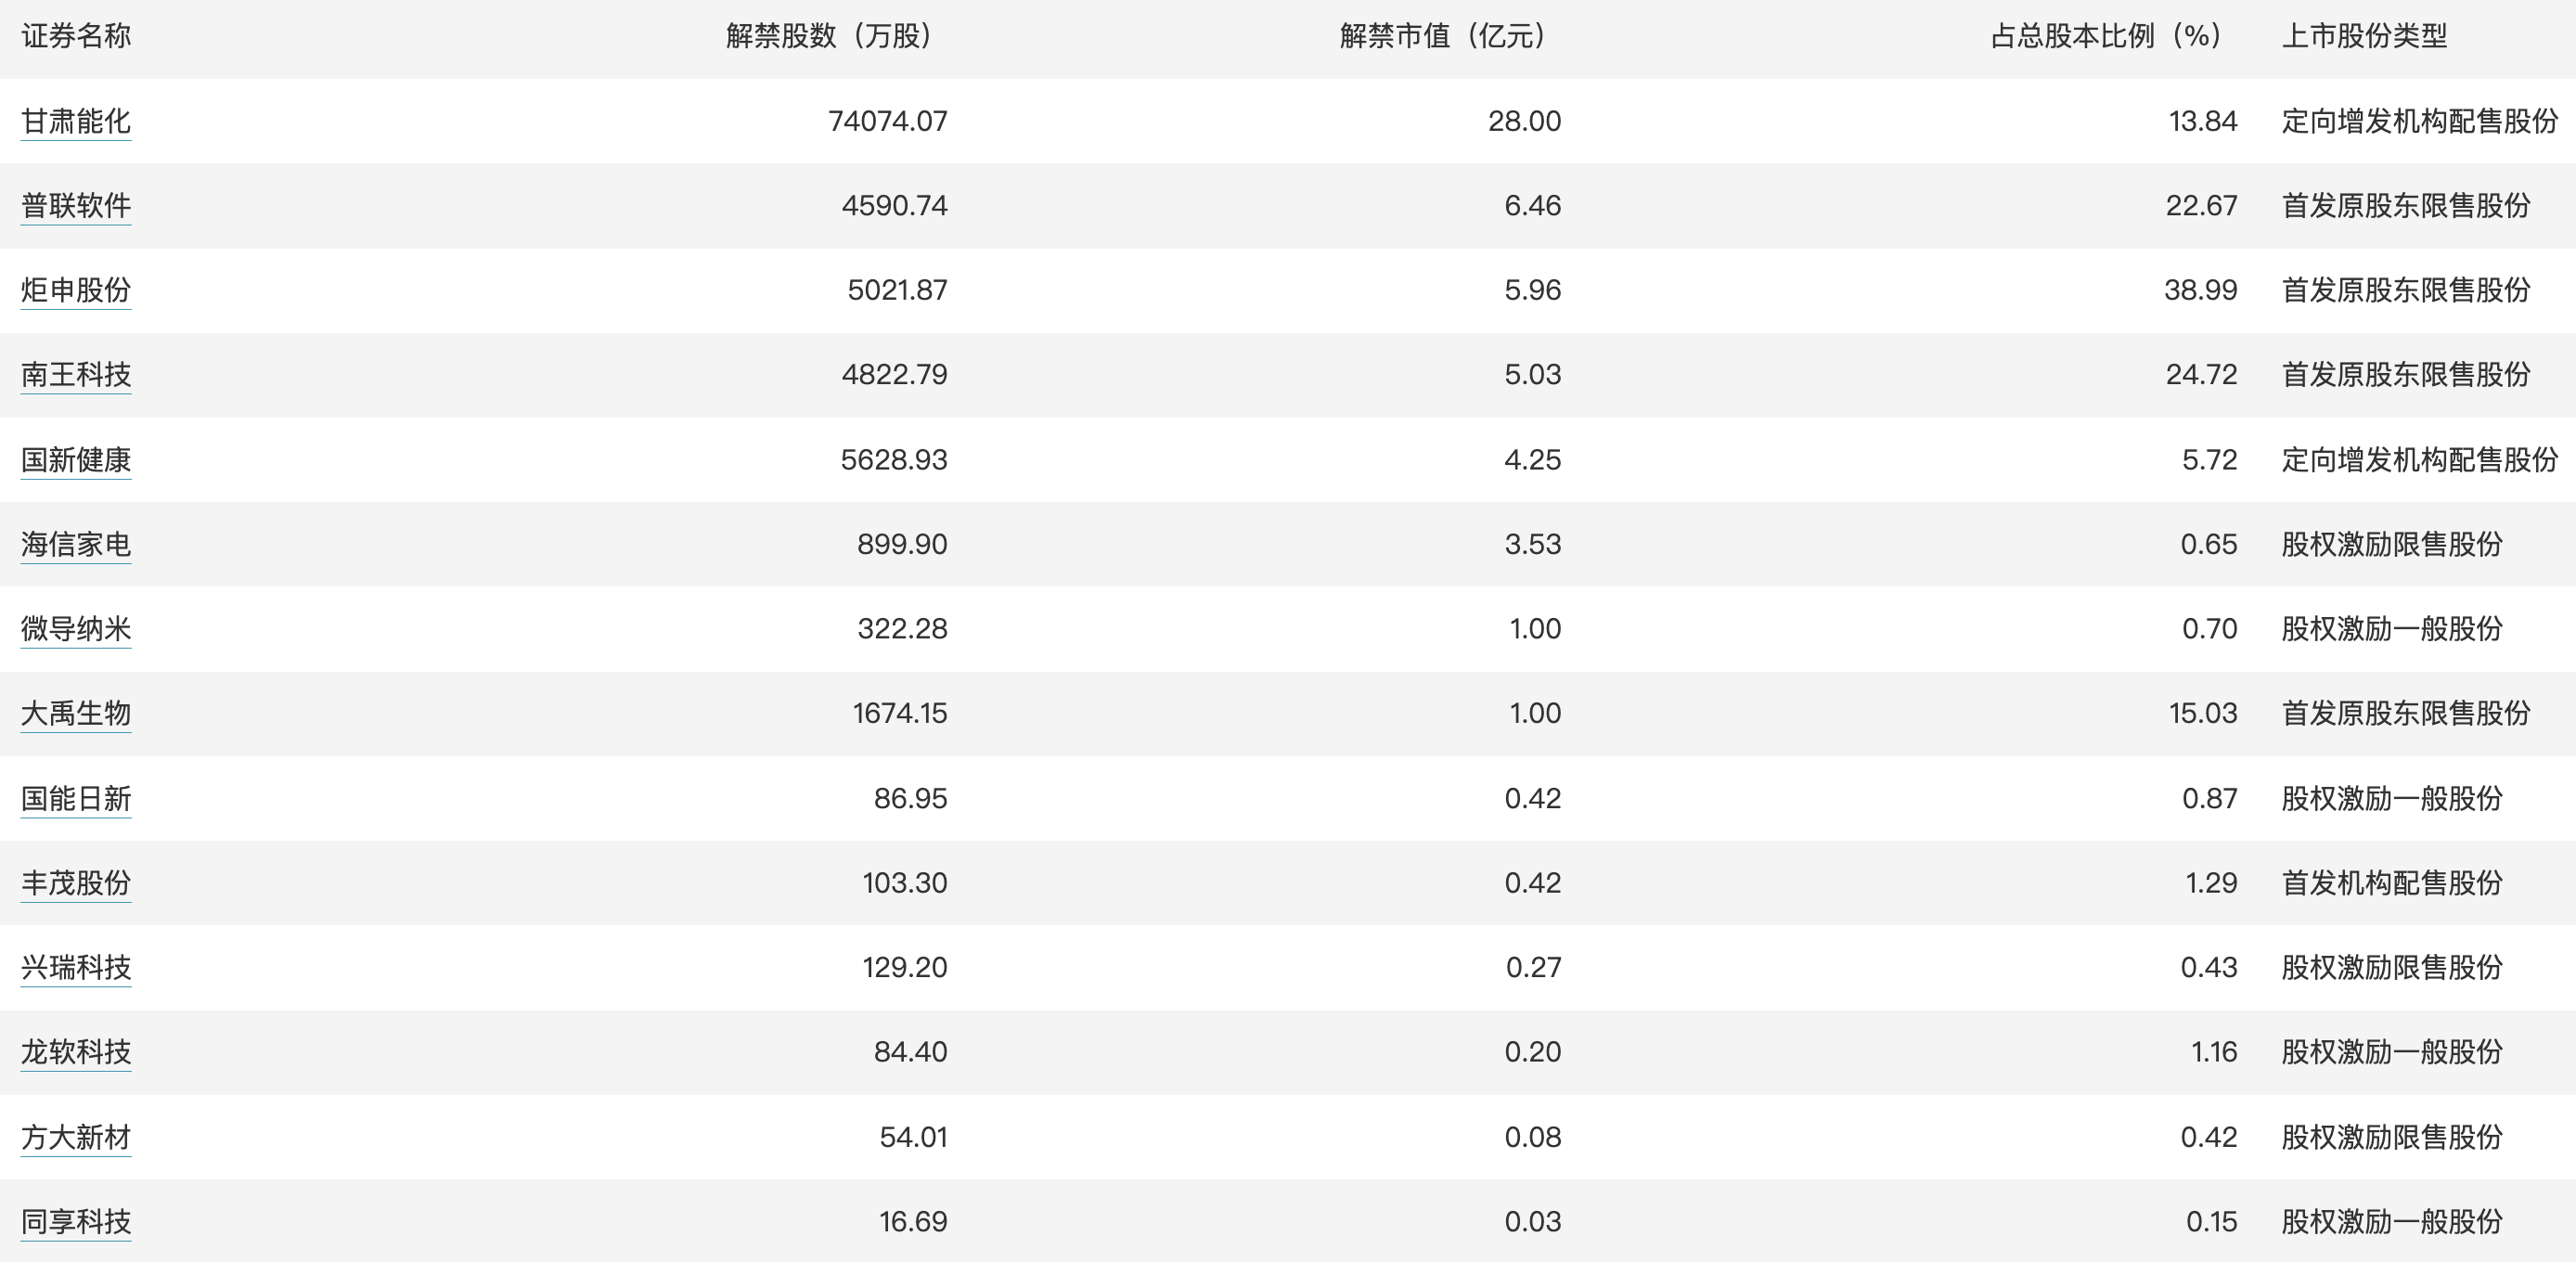Click the 普联软件 security name link
This screenshot has width=2576, height=1262.
[76, 206]
